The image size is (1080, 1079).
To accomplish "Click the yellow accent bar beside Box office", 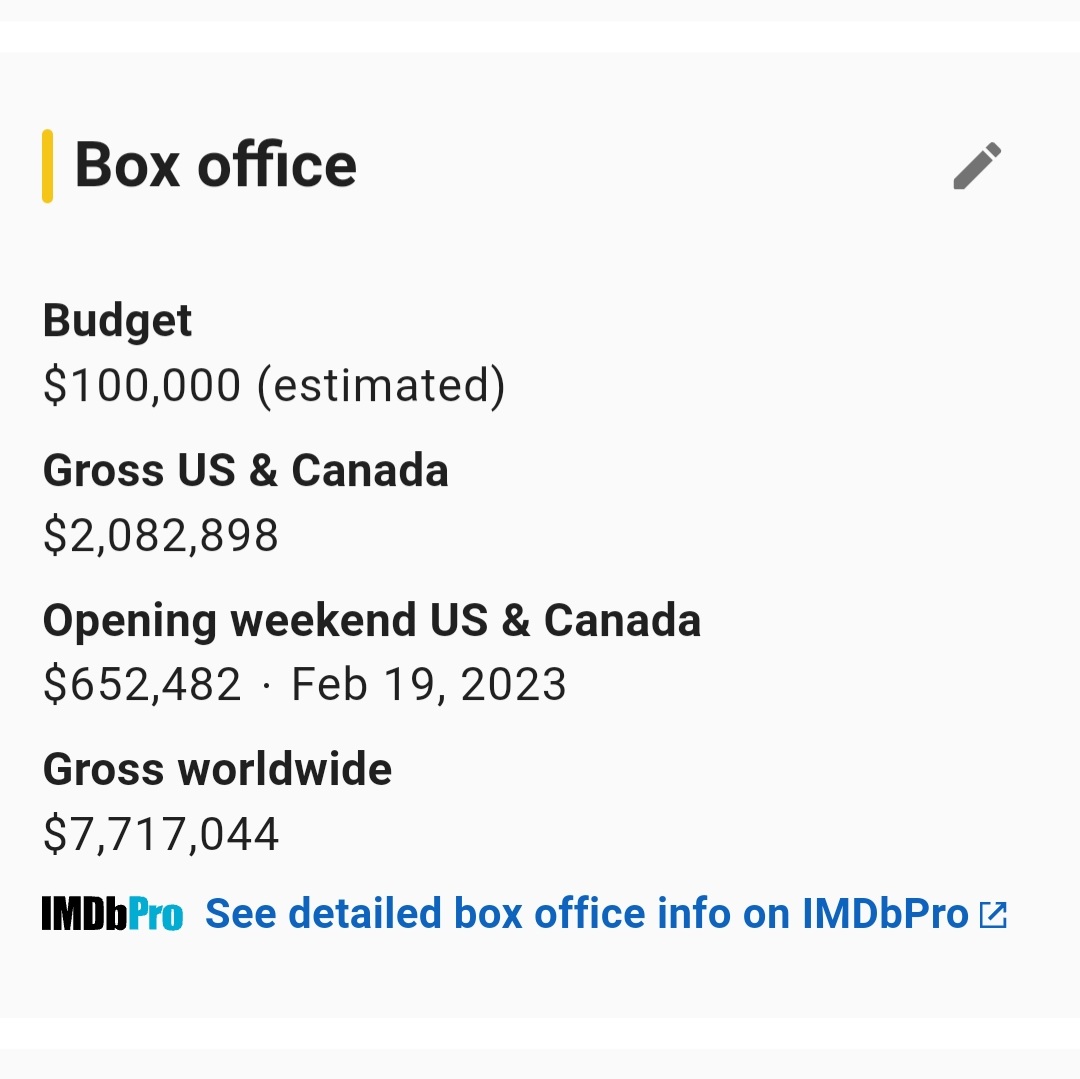I will coord(48,166).
